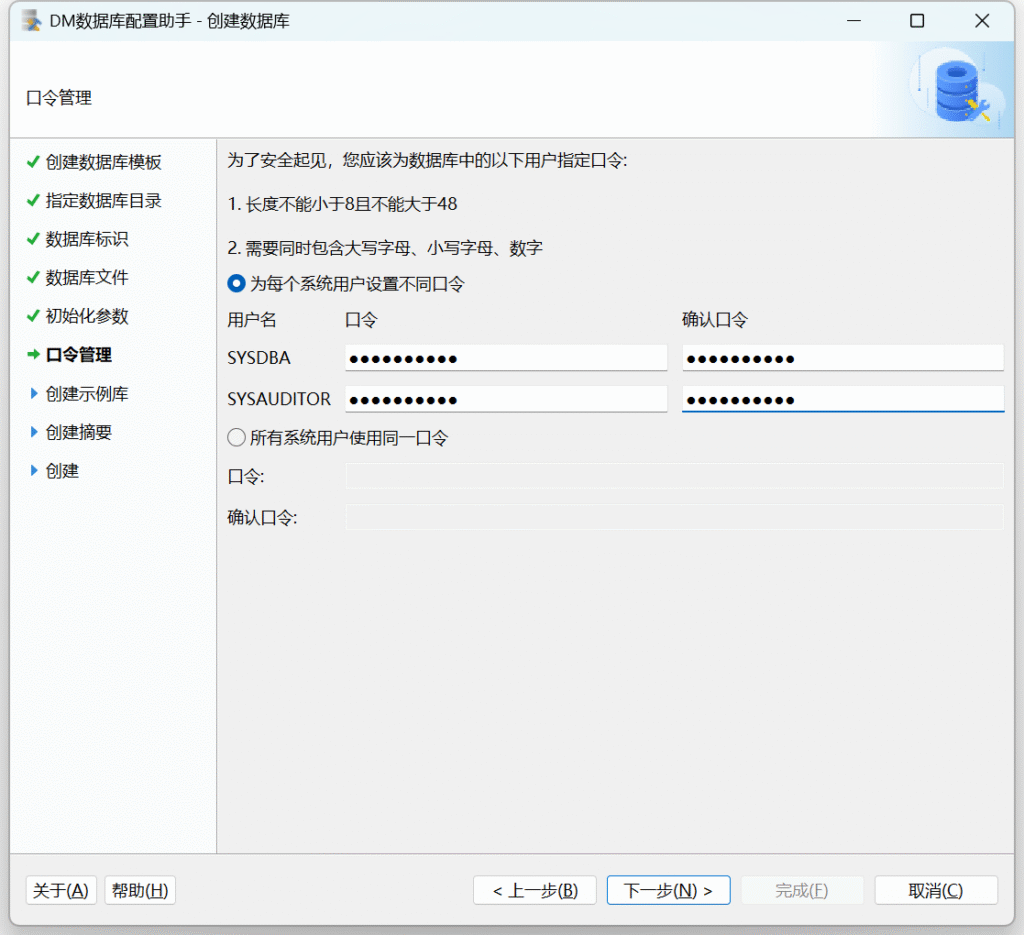Select 所有系统用户使用同一口令 radio option

pyautogui.click(x=237, y=438)
